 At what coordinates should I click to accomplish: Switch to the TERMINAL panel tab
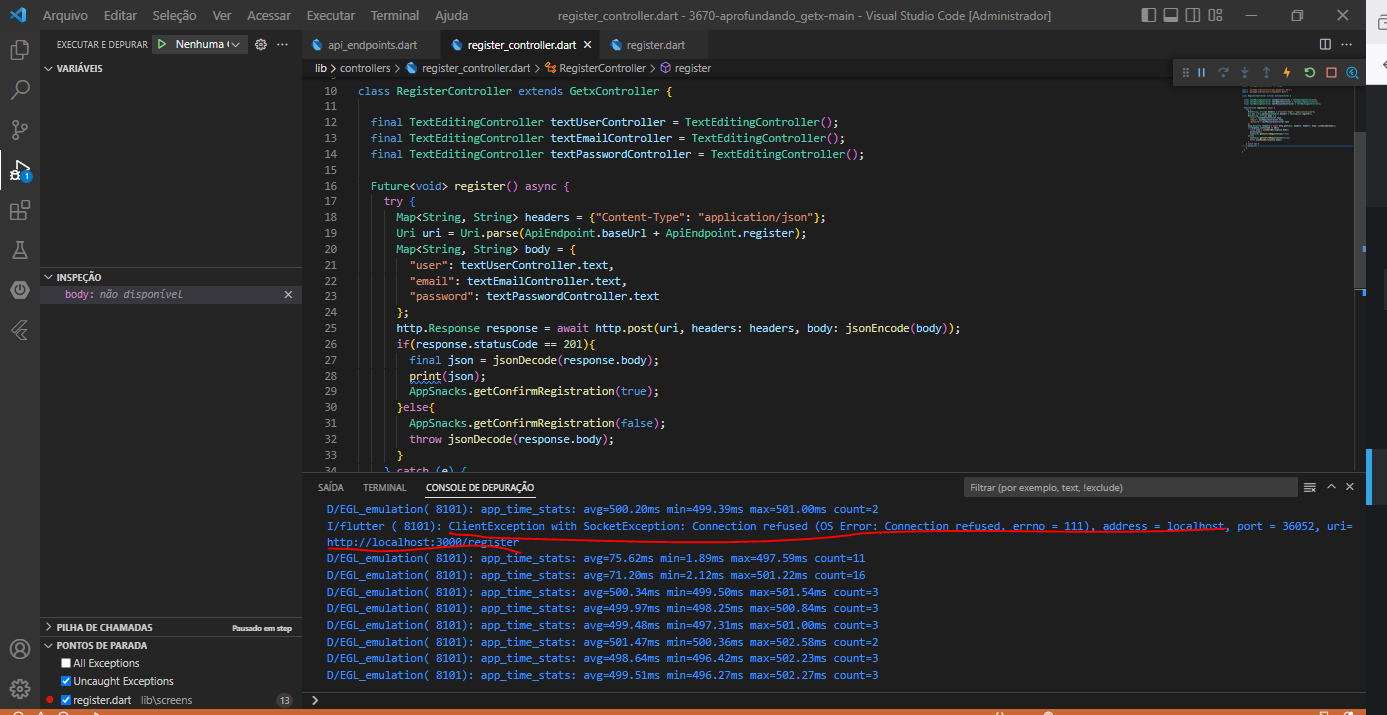tap(384, 487)
